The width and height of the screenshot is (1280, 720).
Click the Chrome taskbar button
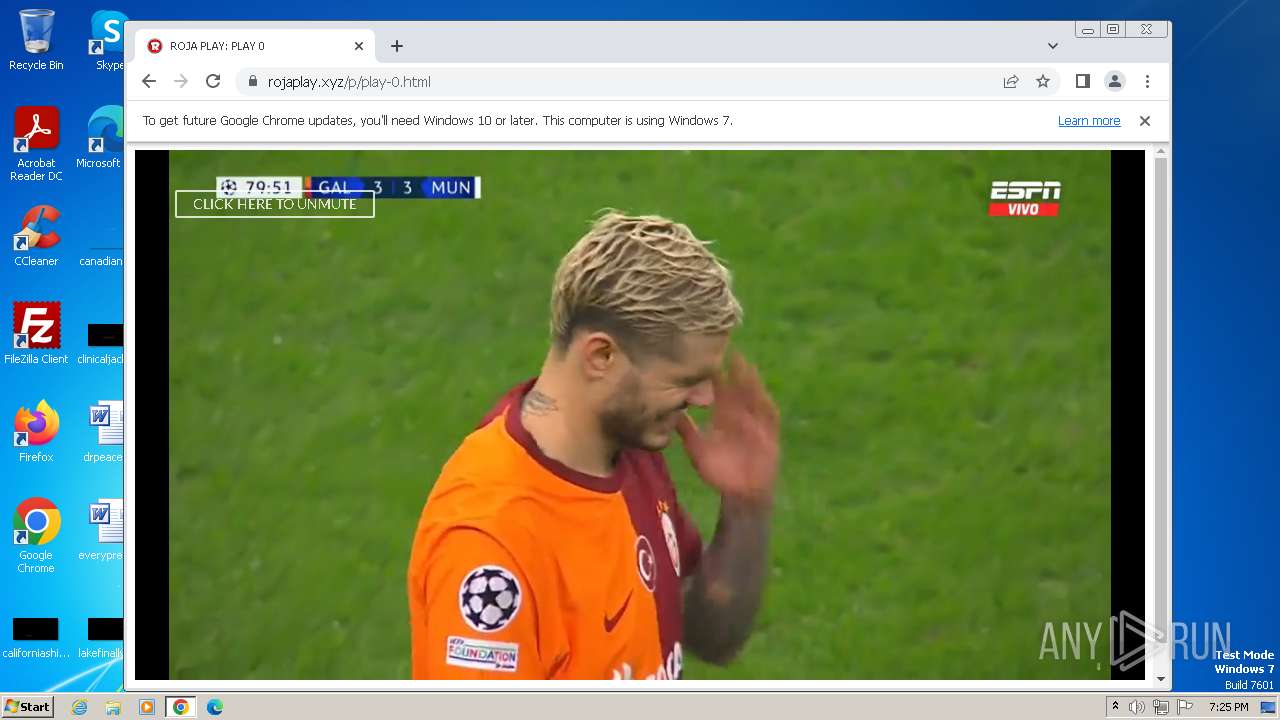(180, 707)
